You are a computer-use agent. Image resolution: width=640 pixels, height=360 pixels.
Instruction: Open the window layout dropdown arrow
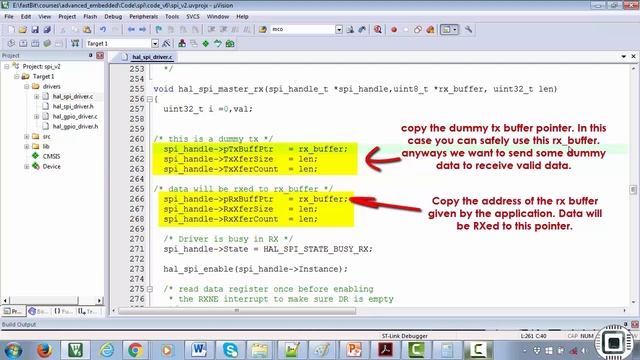click(x=455, y=29)
